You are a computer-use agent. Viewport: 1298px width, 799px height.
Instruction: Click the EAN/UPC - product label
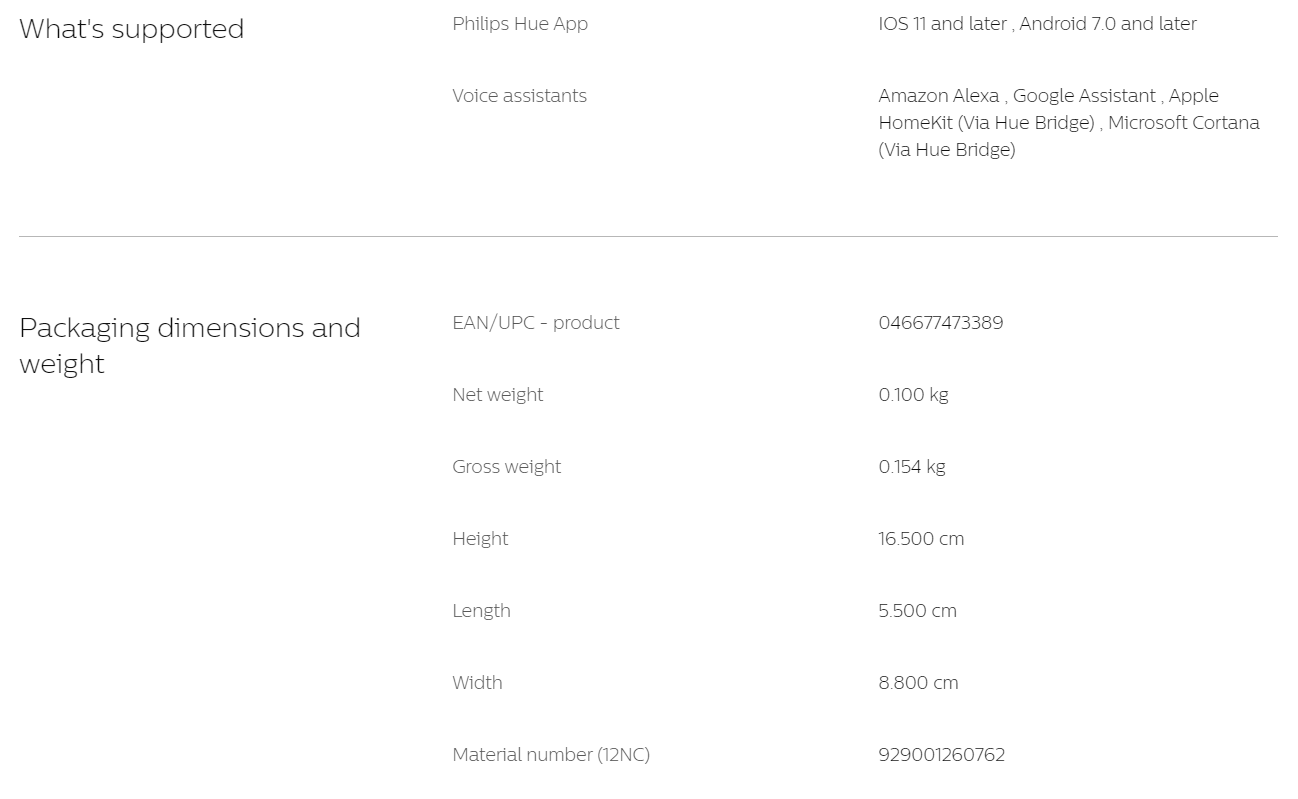535,323
